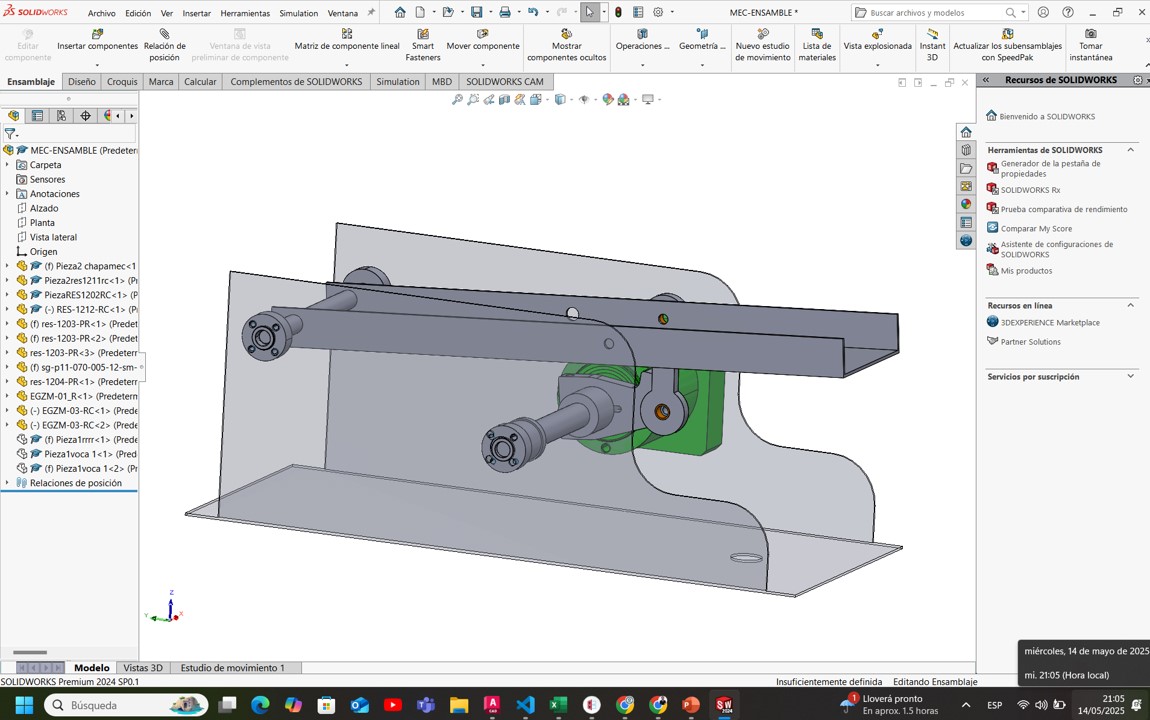This screenshot has height=720, width=1150.
Task: Activate Instant 3D
Action: click(932, 45)
